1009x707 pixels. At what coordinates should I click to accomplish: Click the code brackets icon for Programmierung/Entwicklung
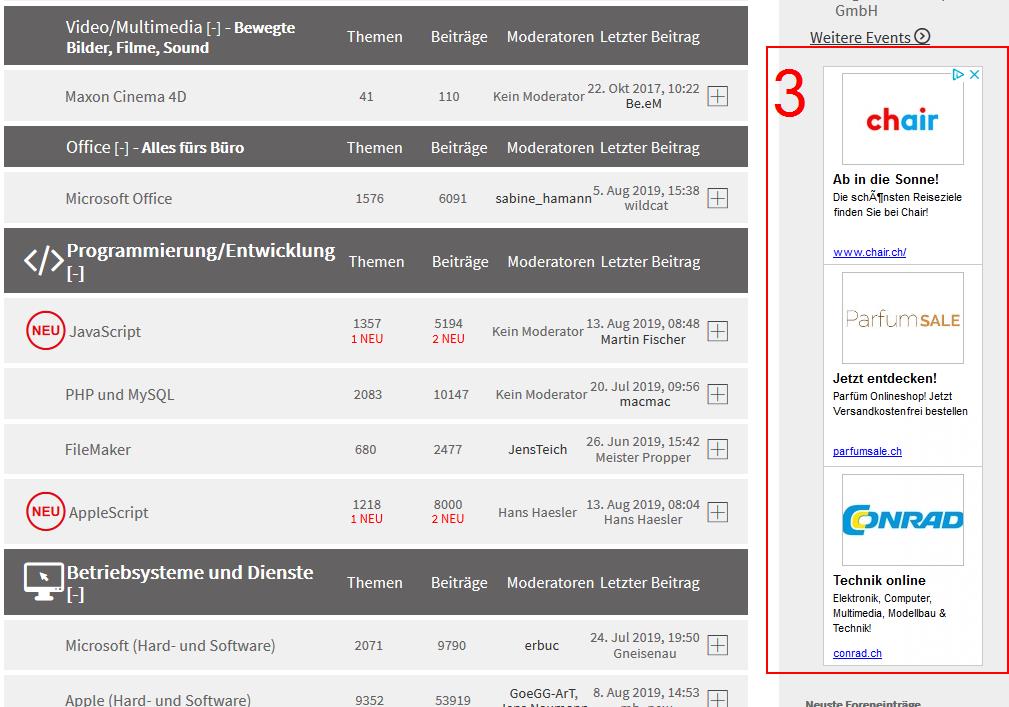(x=44, y=261)
